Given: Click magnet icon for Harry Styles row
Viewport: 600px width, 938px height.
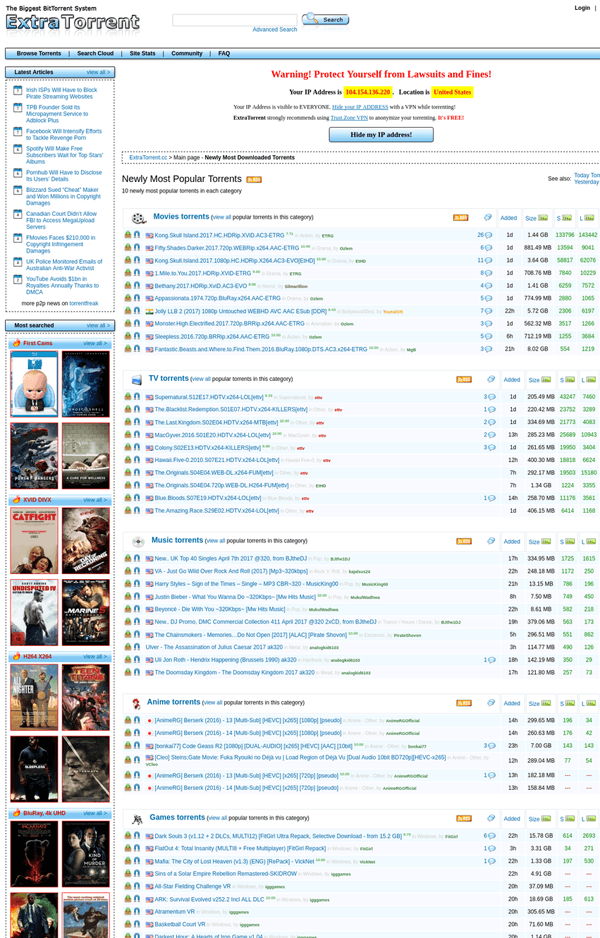Looking at the screenshot, I should tap(137, 584).
